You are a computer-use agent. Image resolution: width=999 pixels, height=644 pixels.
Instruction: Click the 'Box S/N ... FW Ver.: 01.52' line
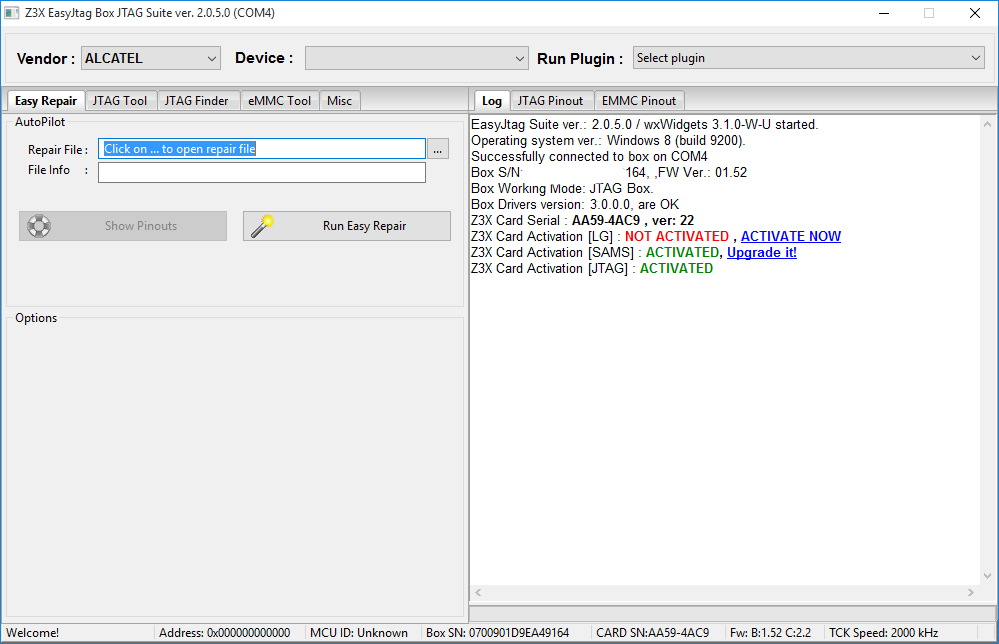(609, 173)
